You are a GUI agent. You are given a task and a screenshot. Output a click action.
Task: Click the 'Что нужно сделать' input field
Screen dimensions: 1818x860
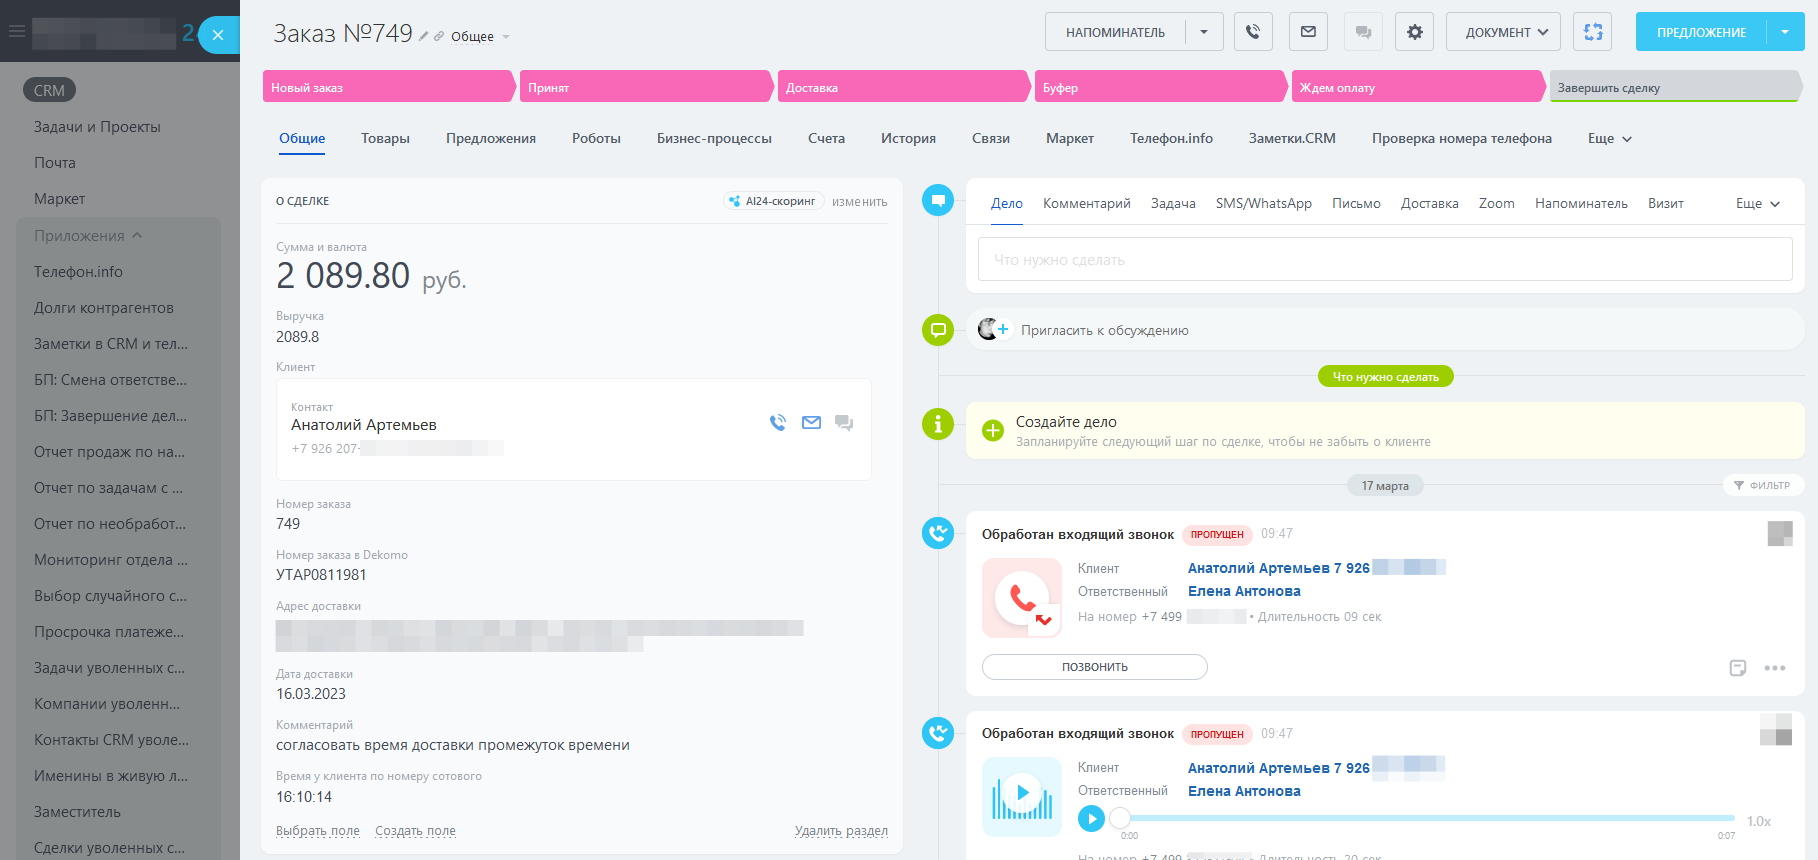pyautogui.click(x=1384, y=260)
